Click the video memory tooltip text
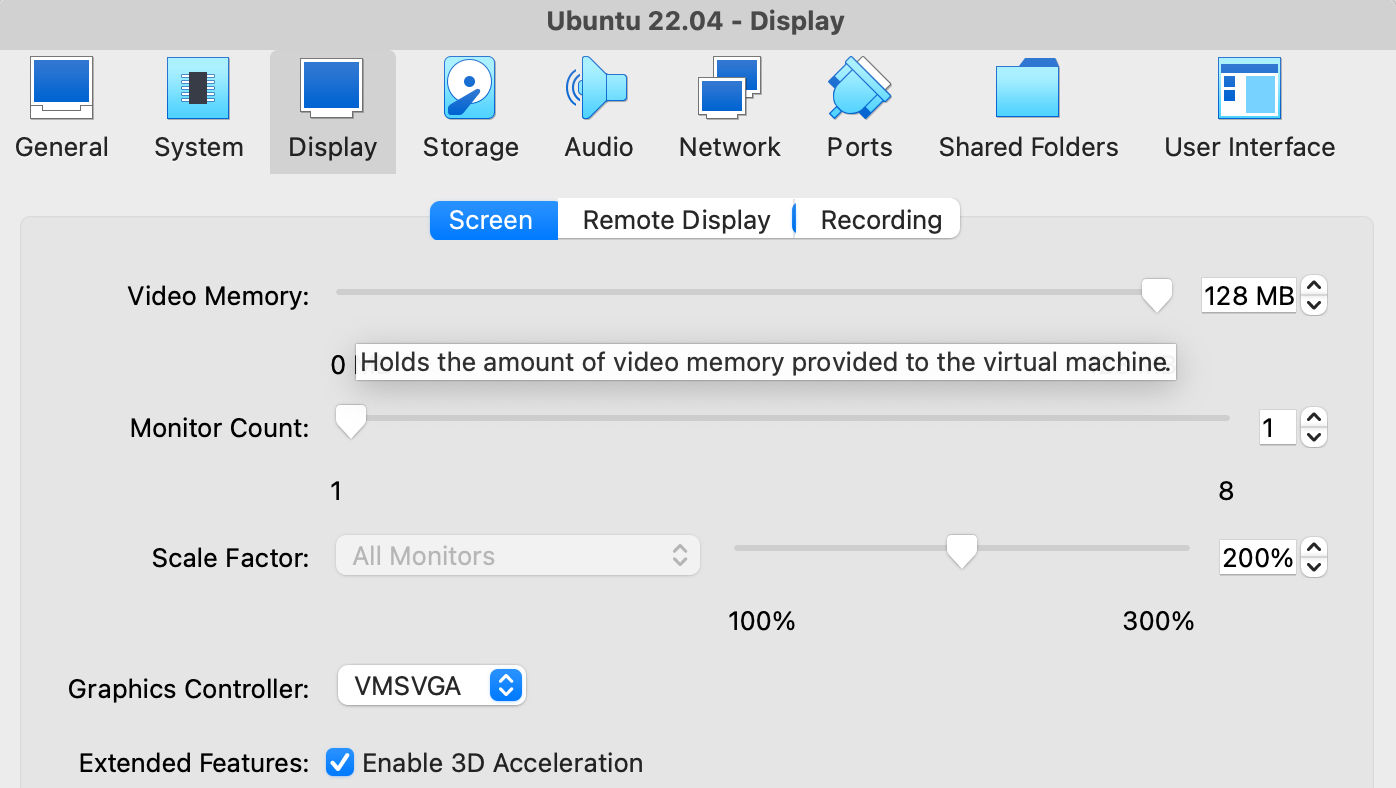 [x=765, y=362]
